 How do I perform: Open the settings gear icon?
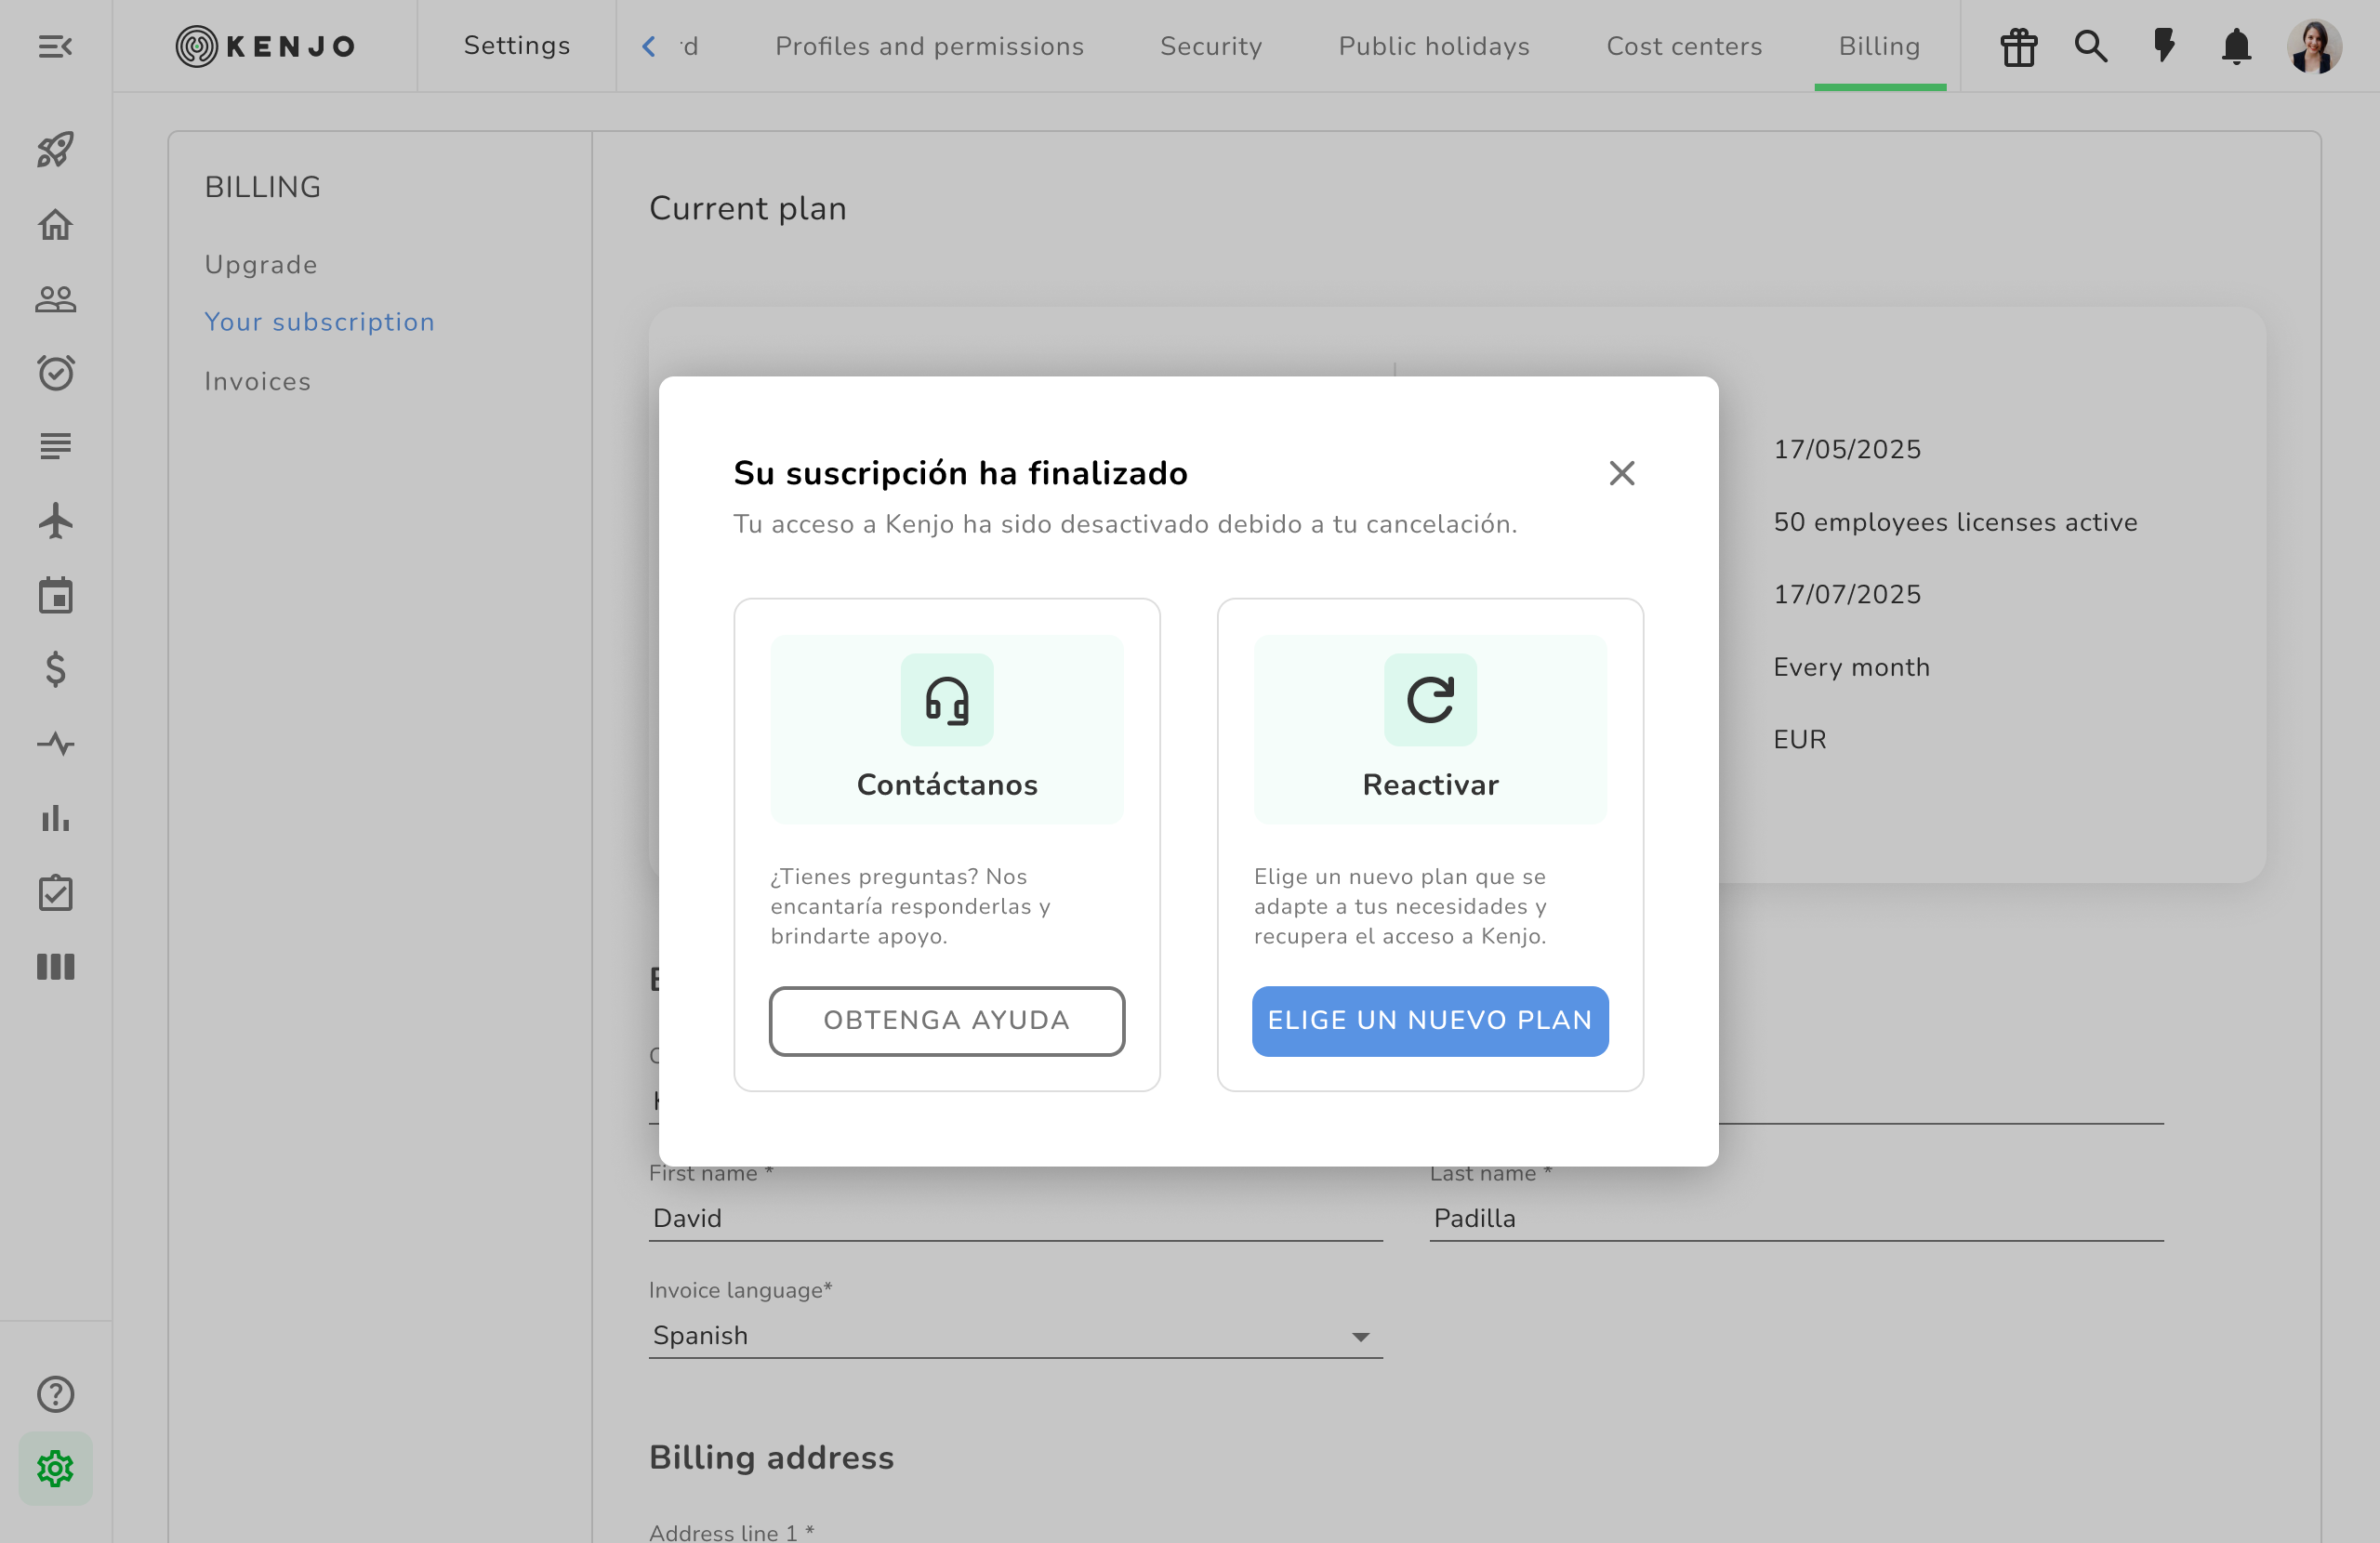[x=55, y=1468]
